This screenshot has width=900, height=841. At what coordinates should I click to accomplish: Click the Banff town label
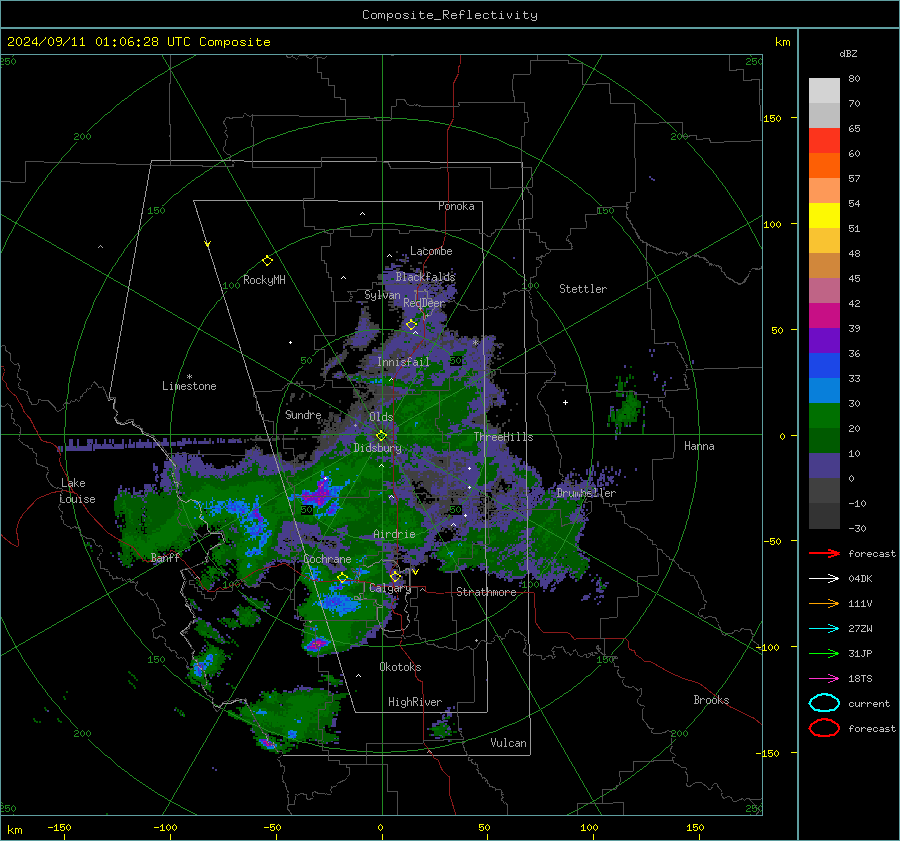click(x=165, y=557)
